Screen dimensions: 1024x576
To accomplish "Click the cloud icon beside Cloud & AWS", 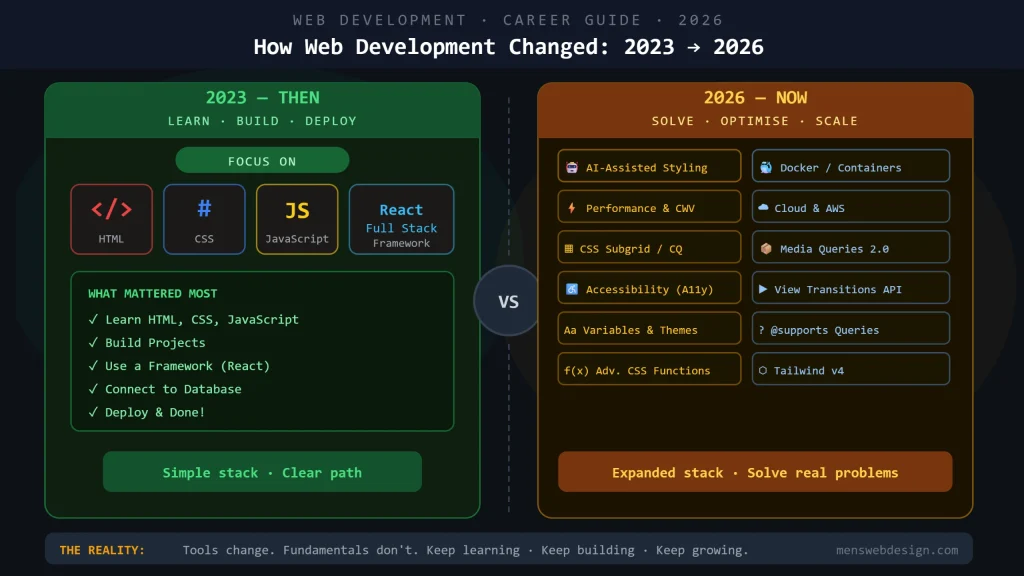I will point(763,208).
